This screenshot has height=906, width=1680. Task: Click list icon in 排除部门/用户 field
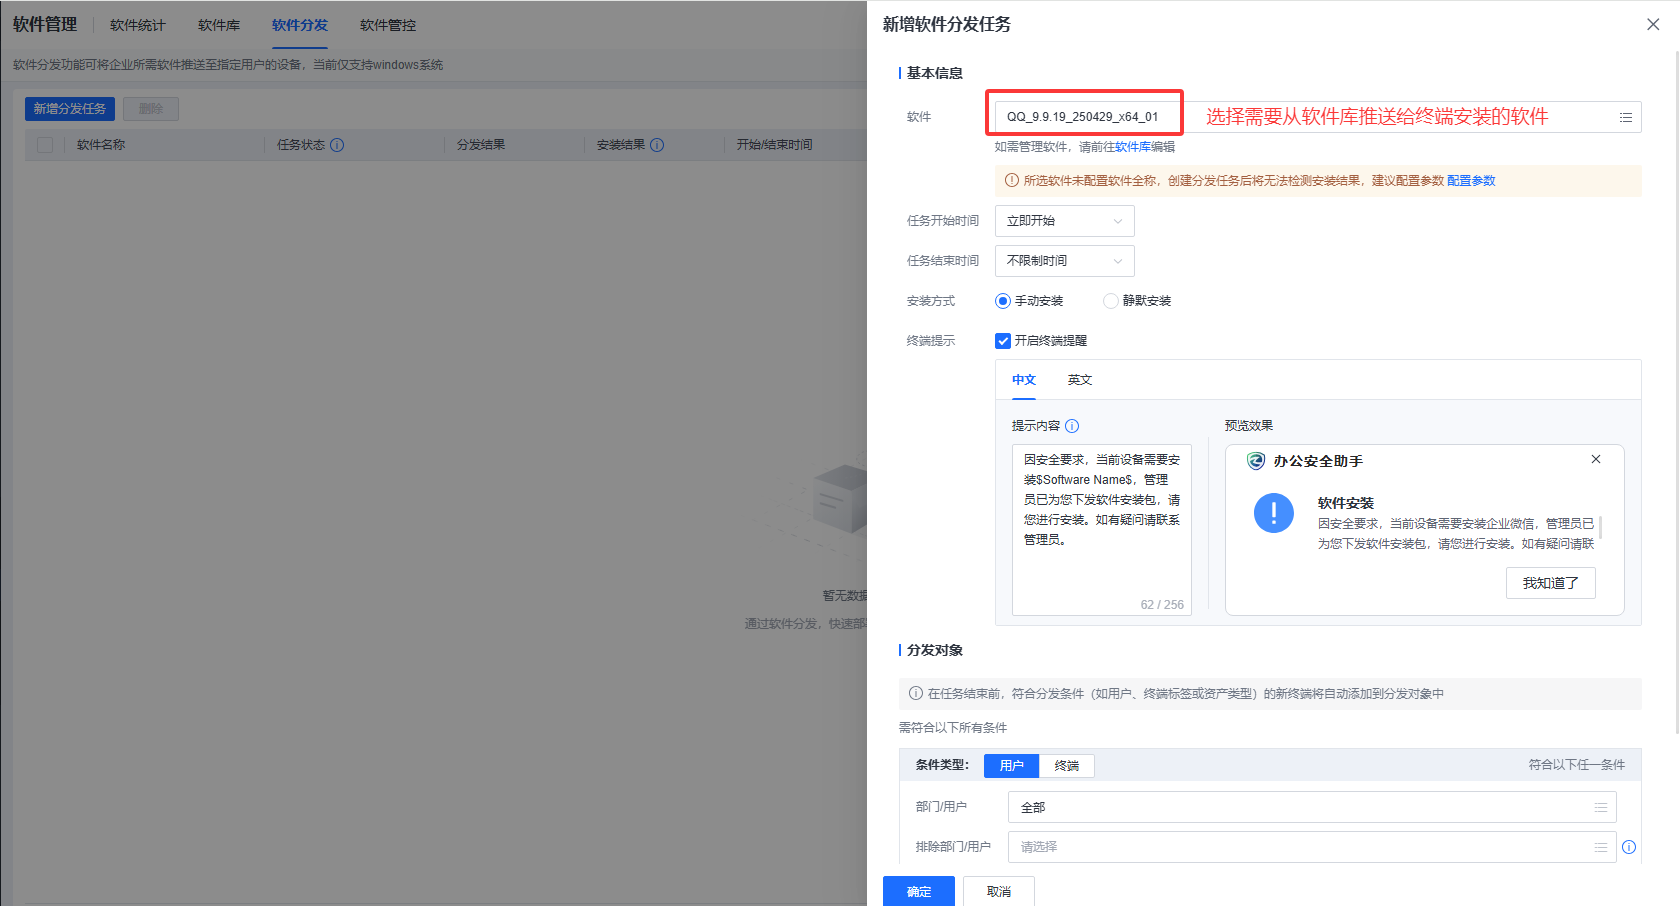[x=1600, y=847]
